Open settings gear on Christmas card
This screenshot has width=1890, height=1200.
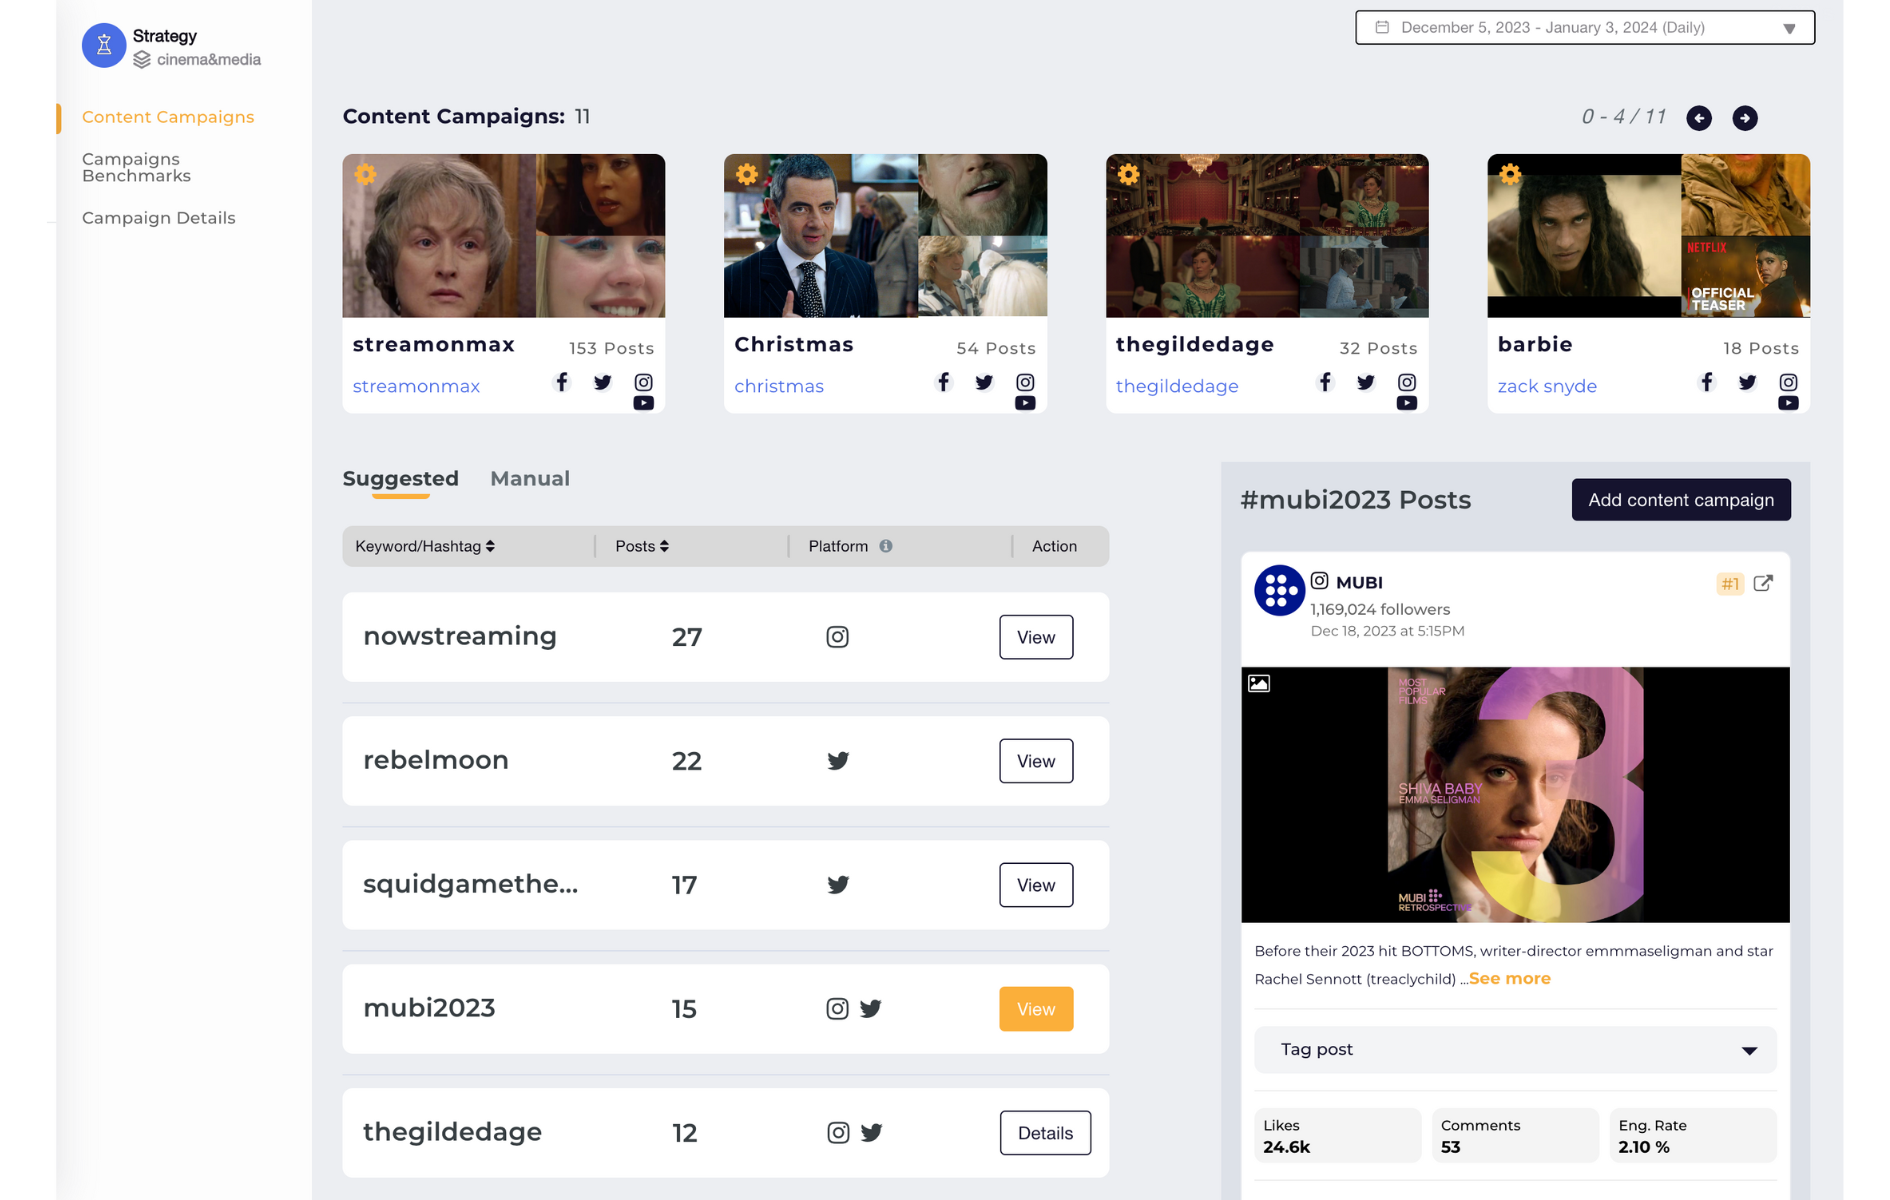point(747,174)
